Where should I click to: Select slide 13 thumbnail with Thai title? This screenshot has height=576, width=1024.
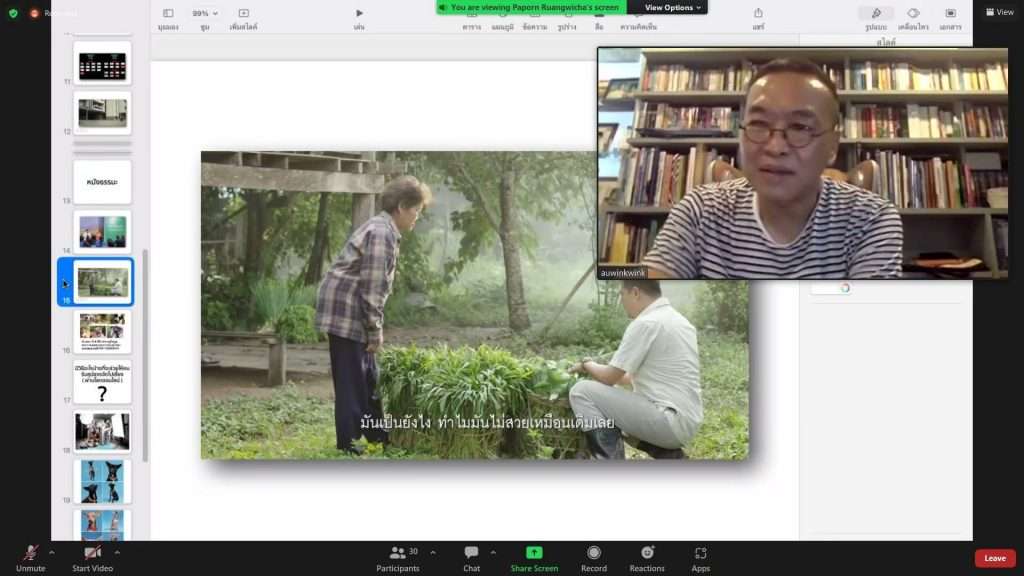[x=102, y=182]
